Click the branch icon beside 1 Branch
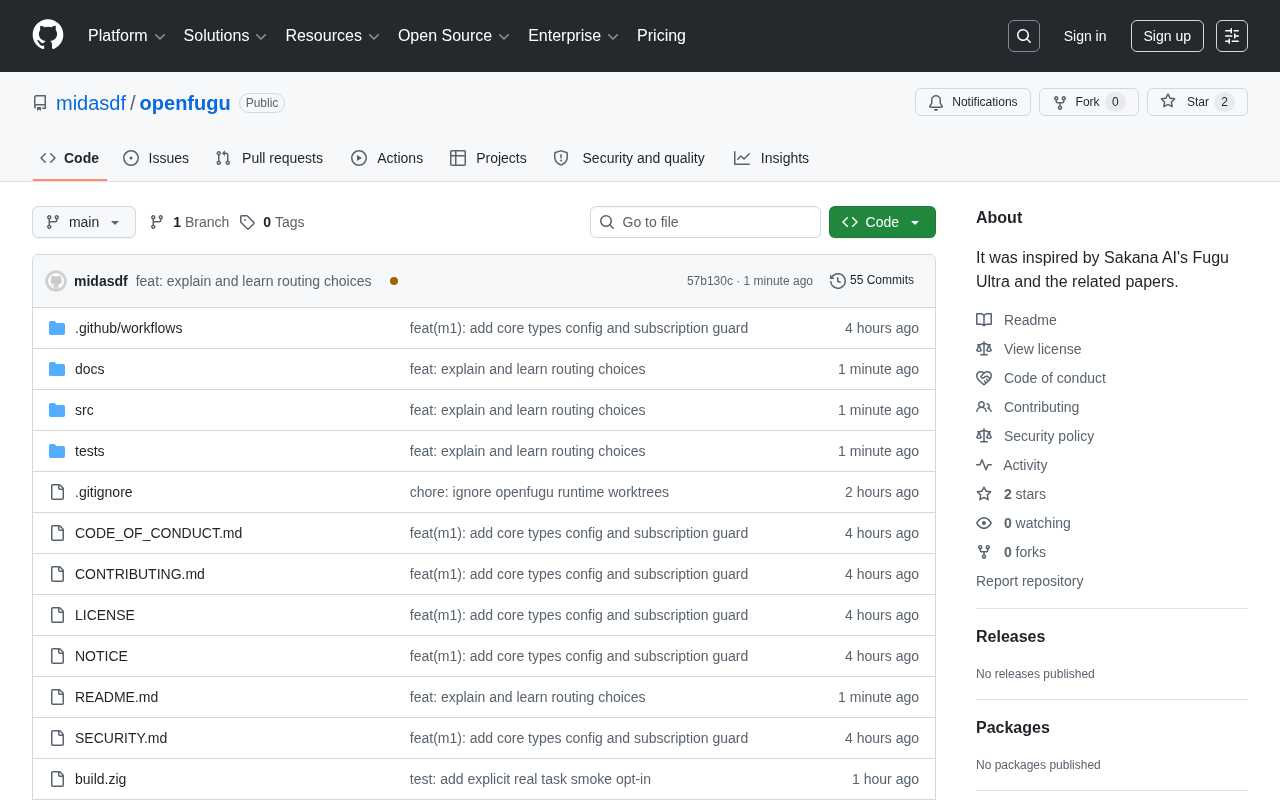1280x800 pixels. click(157, 222)
